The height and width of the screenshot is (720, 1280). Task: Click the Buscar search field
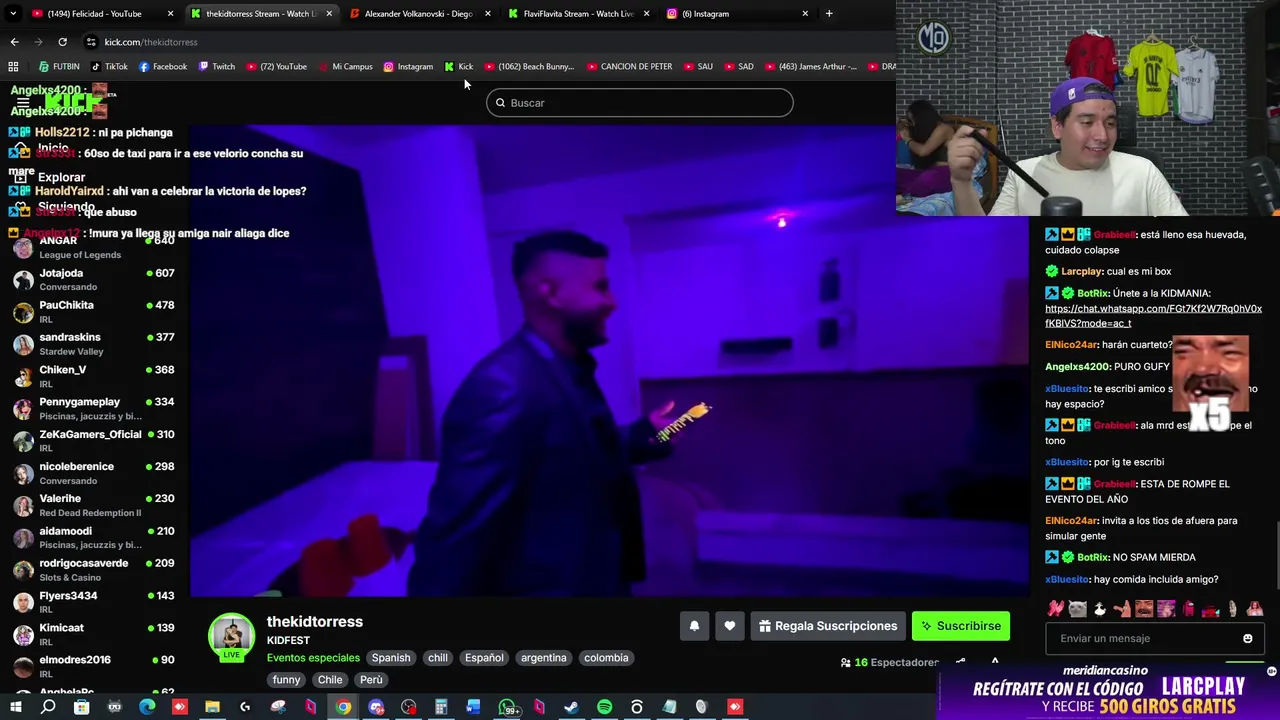[x=640, y=103]
